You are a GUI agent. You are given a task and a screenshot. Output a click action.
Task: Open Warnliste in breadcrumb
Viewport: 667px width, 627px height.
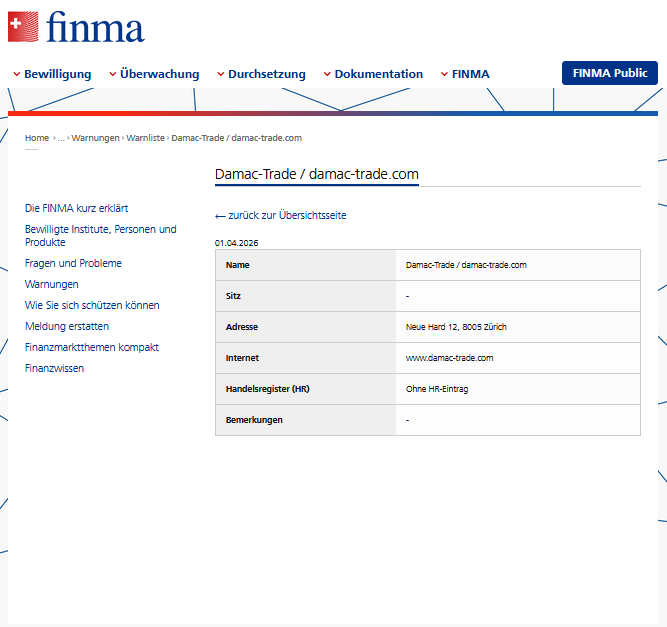145,138
